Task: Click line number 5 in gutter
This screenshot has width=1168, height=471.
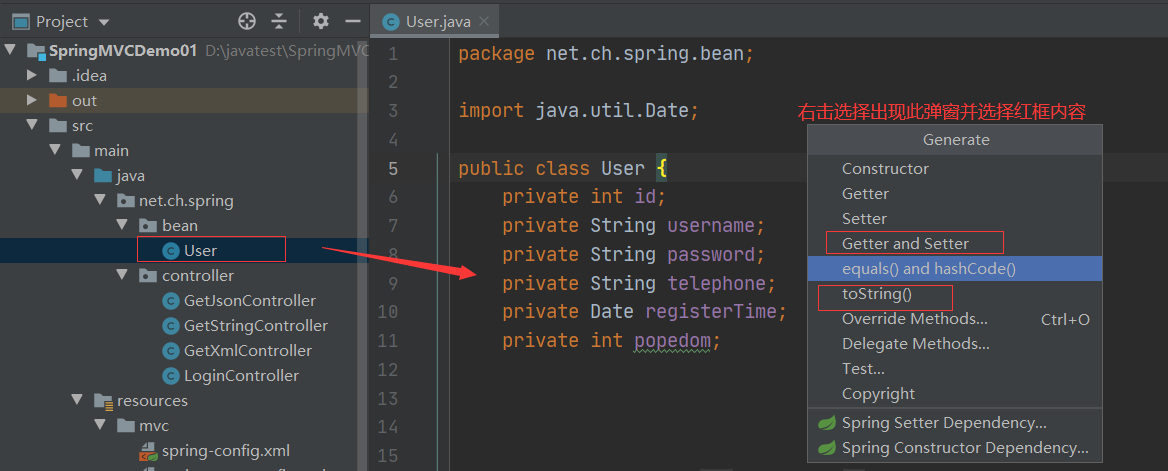Action: pyautogui.click(x=393, y=168)
